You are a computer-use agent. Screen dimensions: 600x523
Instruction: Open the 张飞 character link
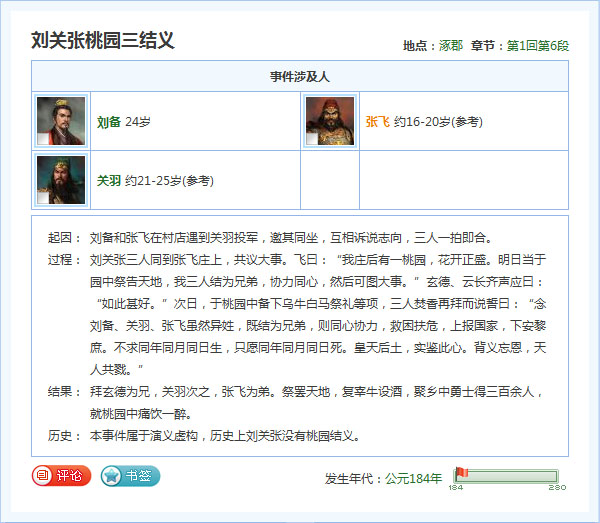point(377,122)
